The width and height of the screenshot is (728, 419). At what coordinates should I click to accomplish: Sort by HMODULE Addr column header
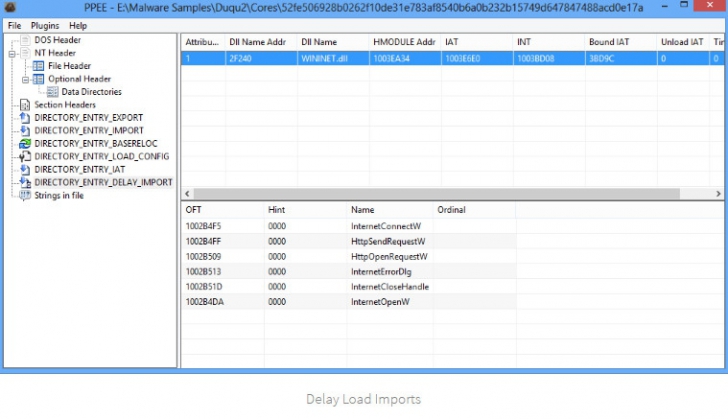[405, 42]
